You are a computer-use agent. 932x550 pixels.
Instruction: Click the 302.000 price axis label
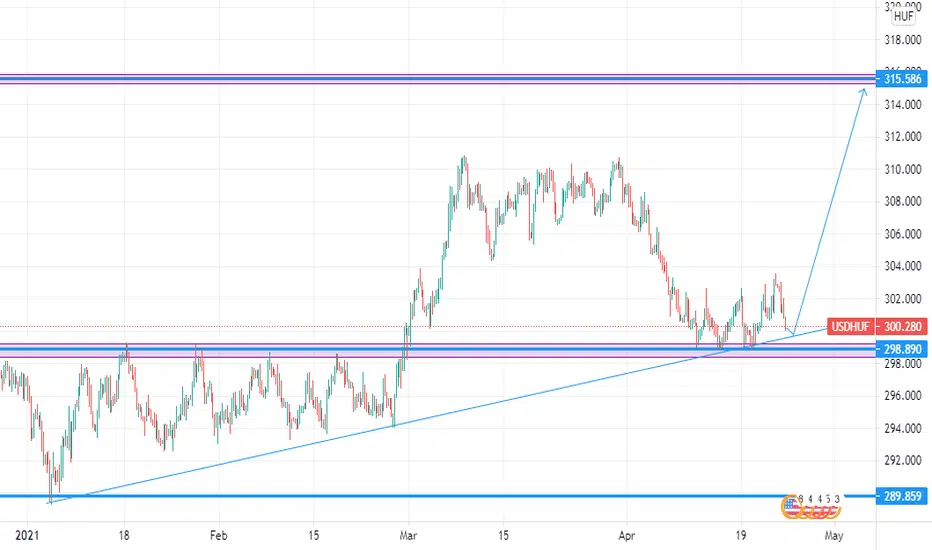[902, 298]
